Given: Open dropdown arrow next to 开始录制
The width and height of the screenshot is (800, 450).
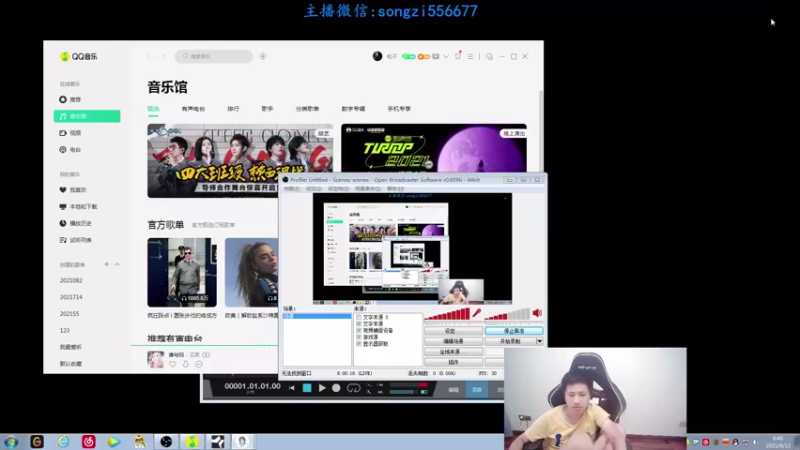Looking at the screenshot, I should 539,341.
